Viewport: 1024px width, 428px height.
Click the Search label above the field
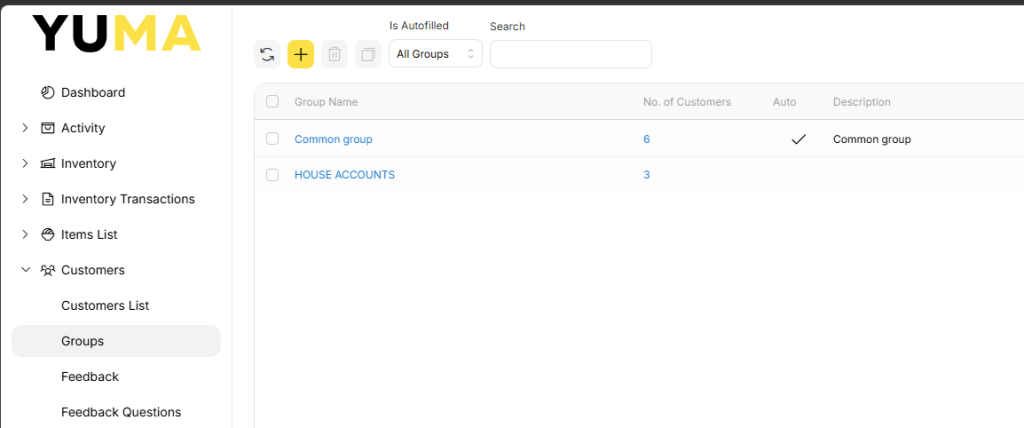click(507, 26)
